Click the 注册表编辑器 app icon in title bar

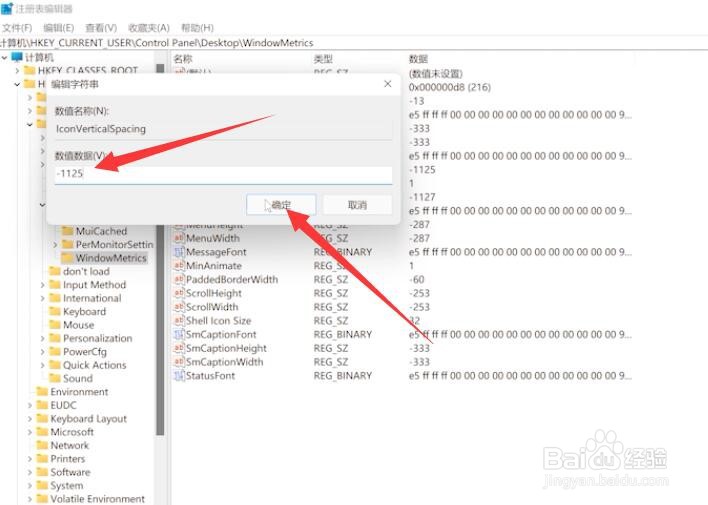[x=7, y=9]
